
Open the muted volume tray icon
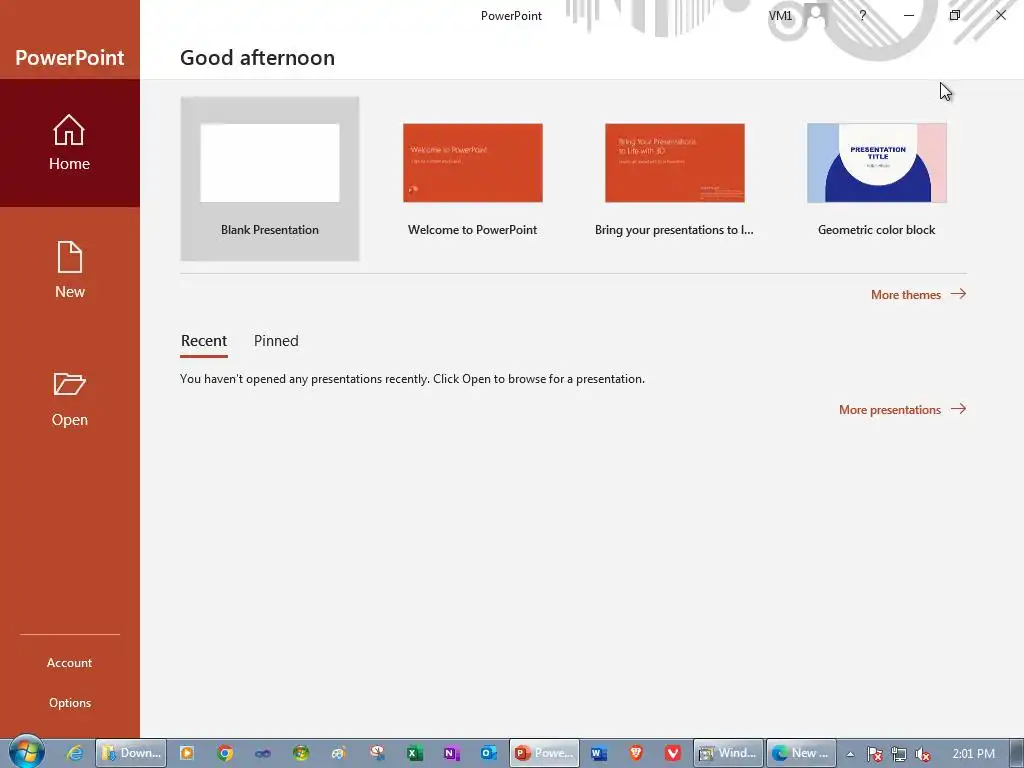pos(923,754)
